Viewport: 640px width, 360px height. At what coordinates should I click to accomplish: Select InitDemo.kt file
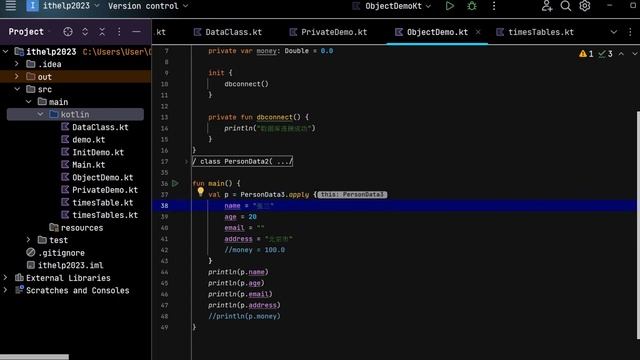pos(92,152)
